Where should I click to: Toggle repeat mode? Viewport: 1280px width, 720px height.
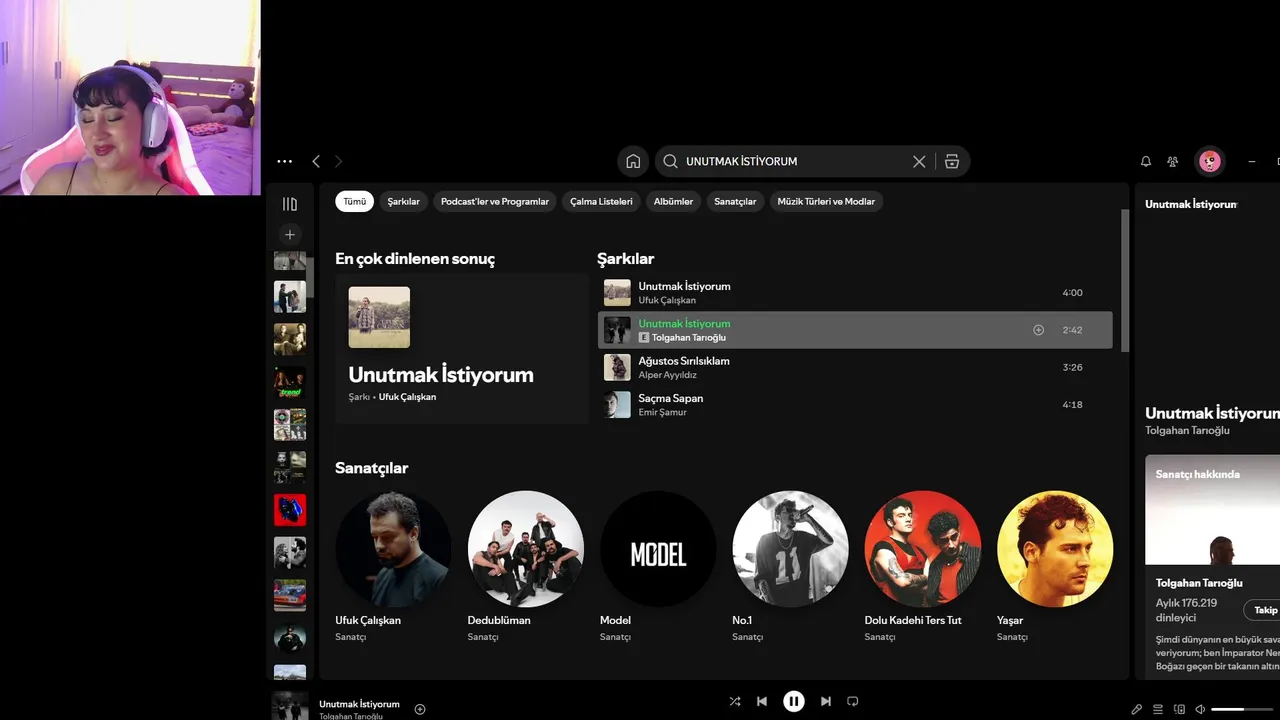853,701
